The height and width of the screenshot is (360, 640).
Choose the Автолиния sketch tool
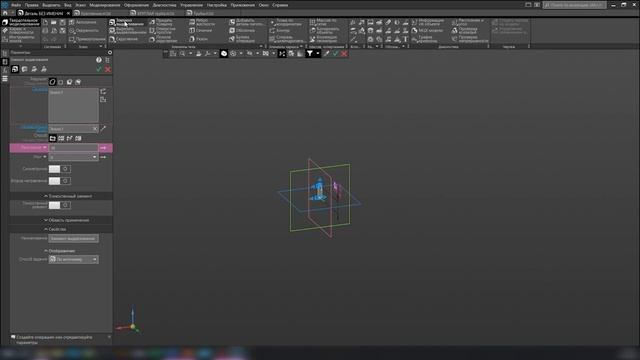tap(83, 22)
